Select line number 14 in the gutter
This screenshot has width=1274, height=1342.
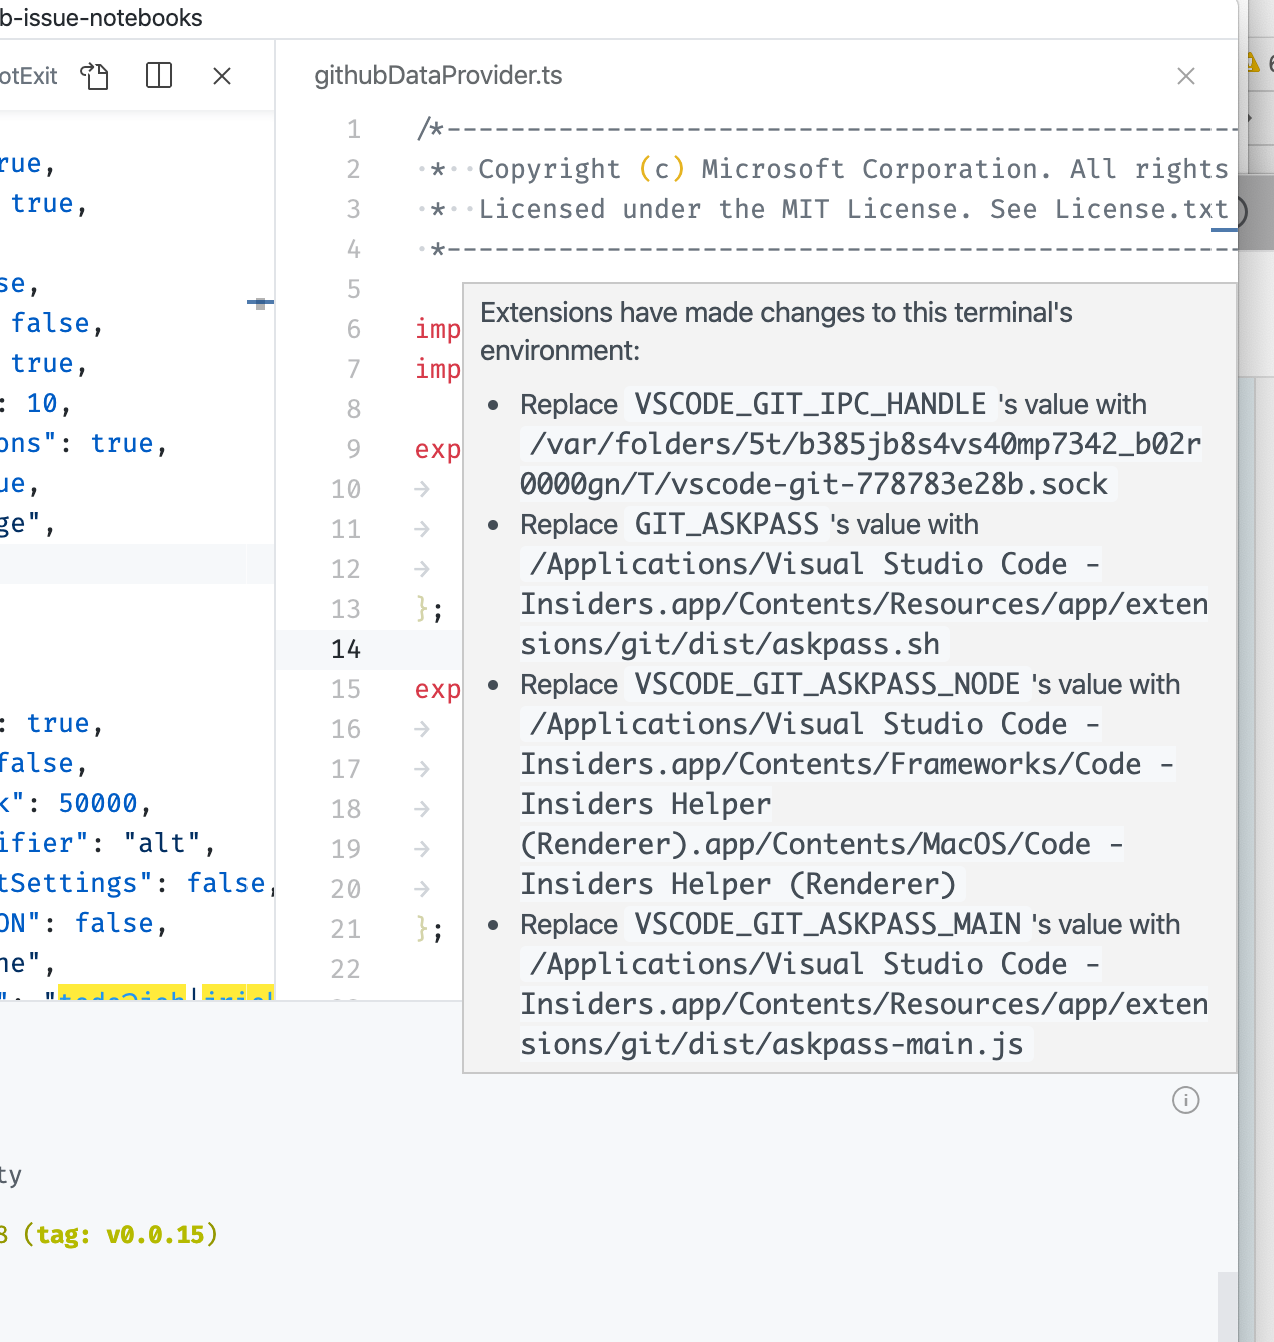point(346,649)
